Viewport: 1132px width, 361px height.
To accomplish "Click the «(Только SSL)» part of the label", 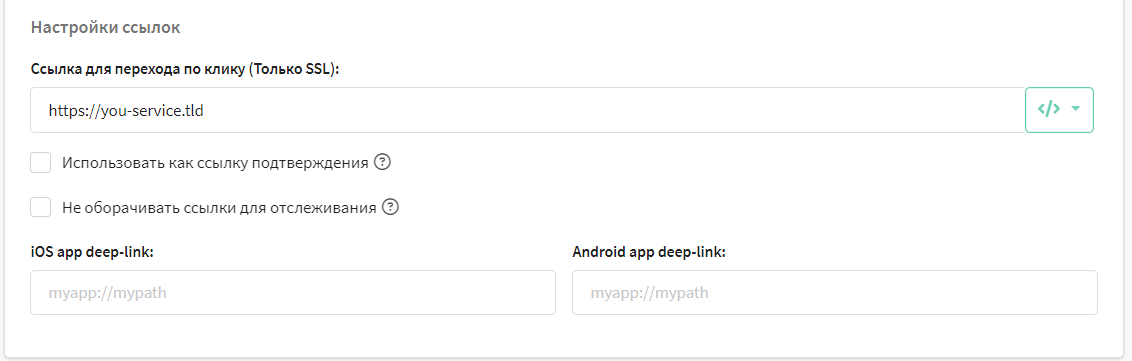I will click(x=295, y=69).
